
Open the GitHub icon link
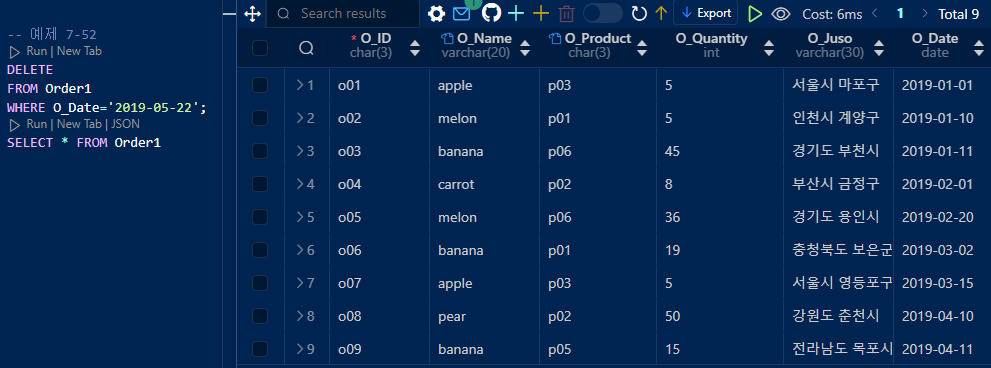coord(491,13)
